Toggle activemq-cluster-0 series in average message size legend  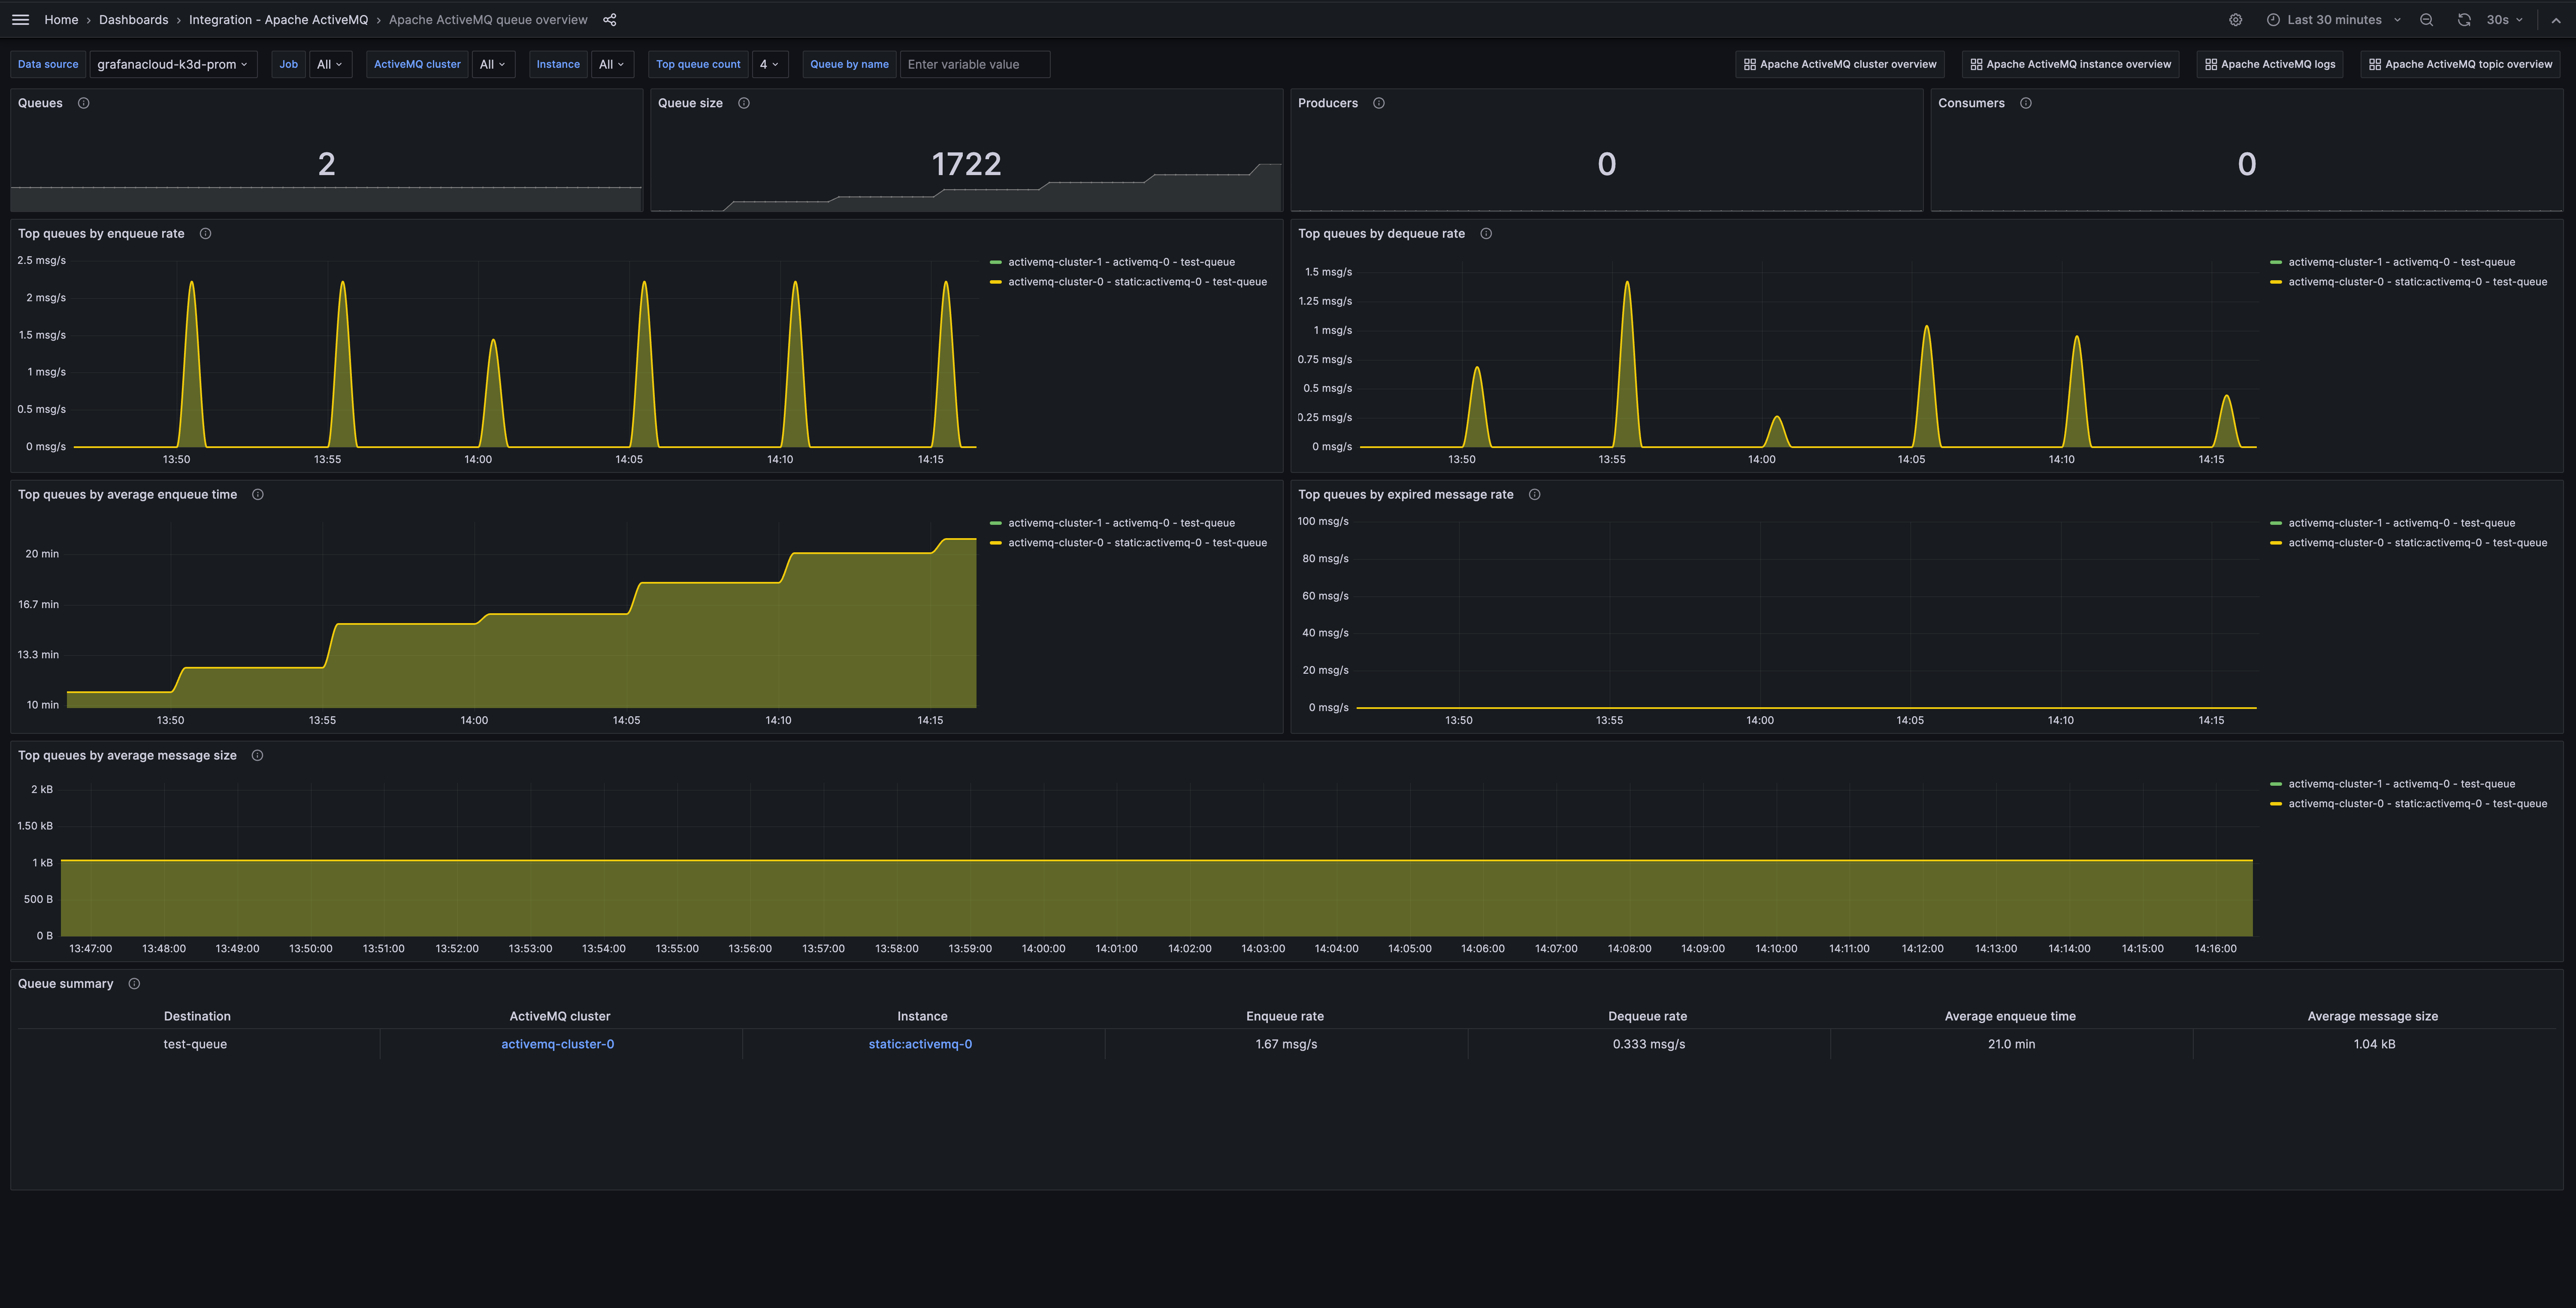2415,803
